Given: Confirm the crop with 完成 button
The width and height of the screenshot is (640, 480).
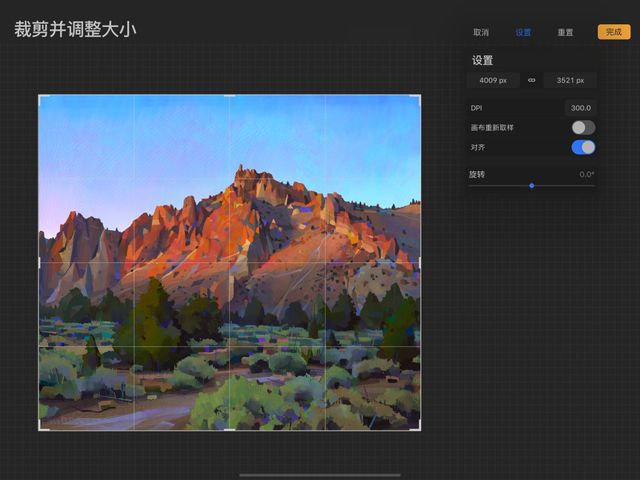Looking at the screenshot, I should (x=614, y=32).
